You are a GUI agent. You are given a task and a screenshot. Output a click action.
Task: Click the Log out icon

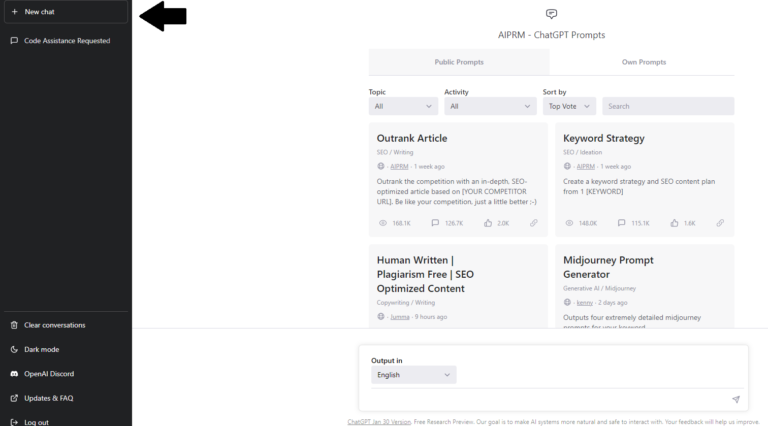[14, 422]
